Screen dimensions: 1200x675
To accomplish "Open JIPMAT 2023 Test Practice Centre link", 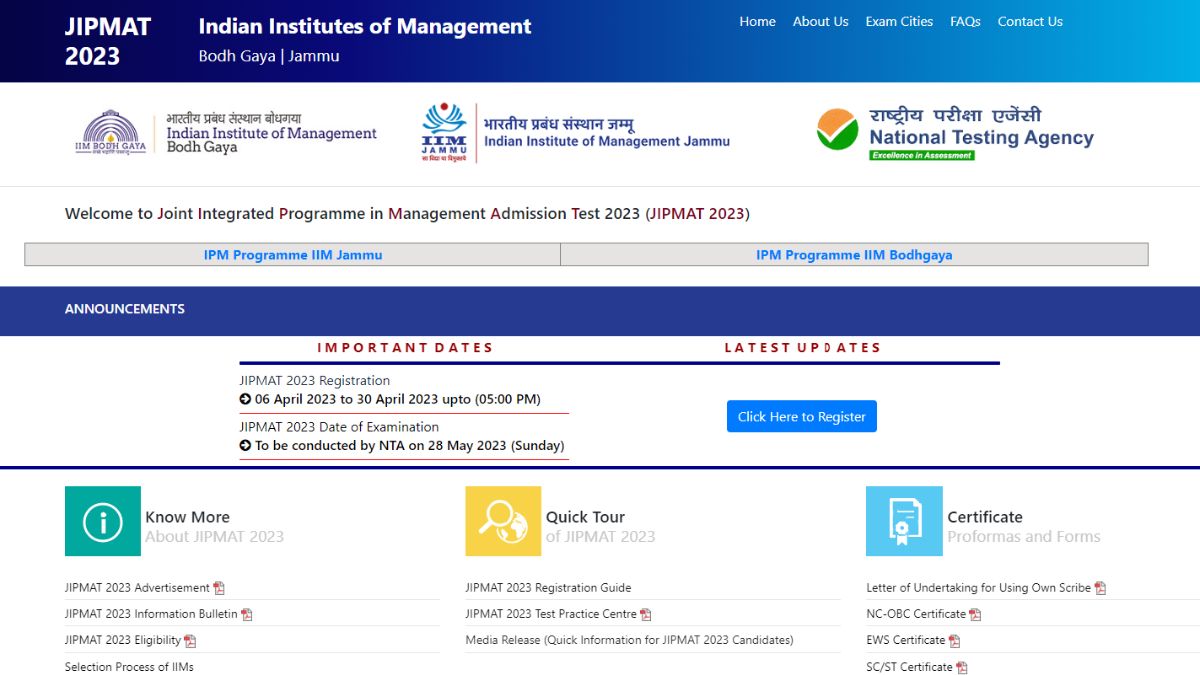I will click(551, 614).
